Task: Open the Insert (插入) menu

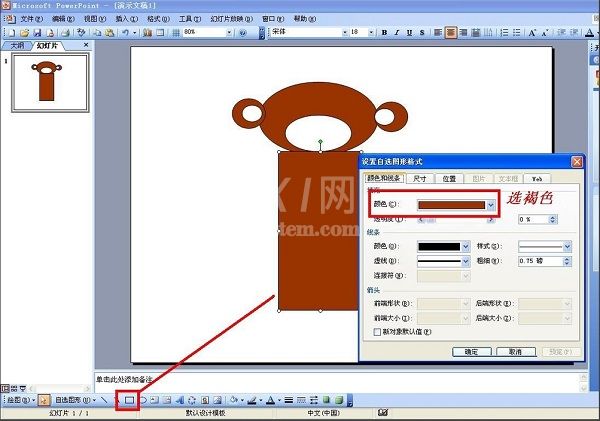Action: pos(127,19)
